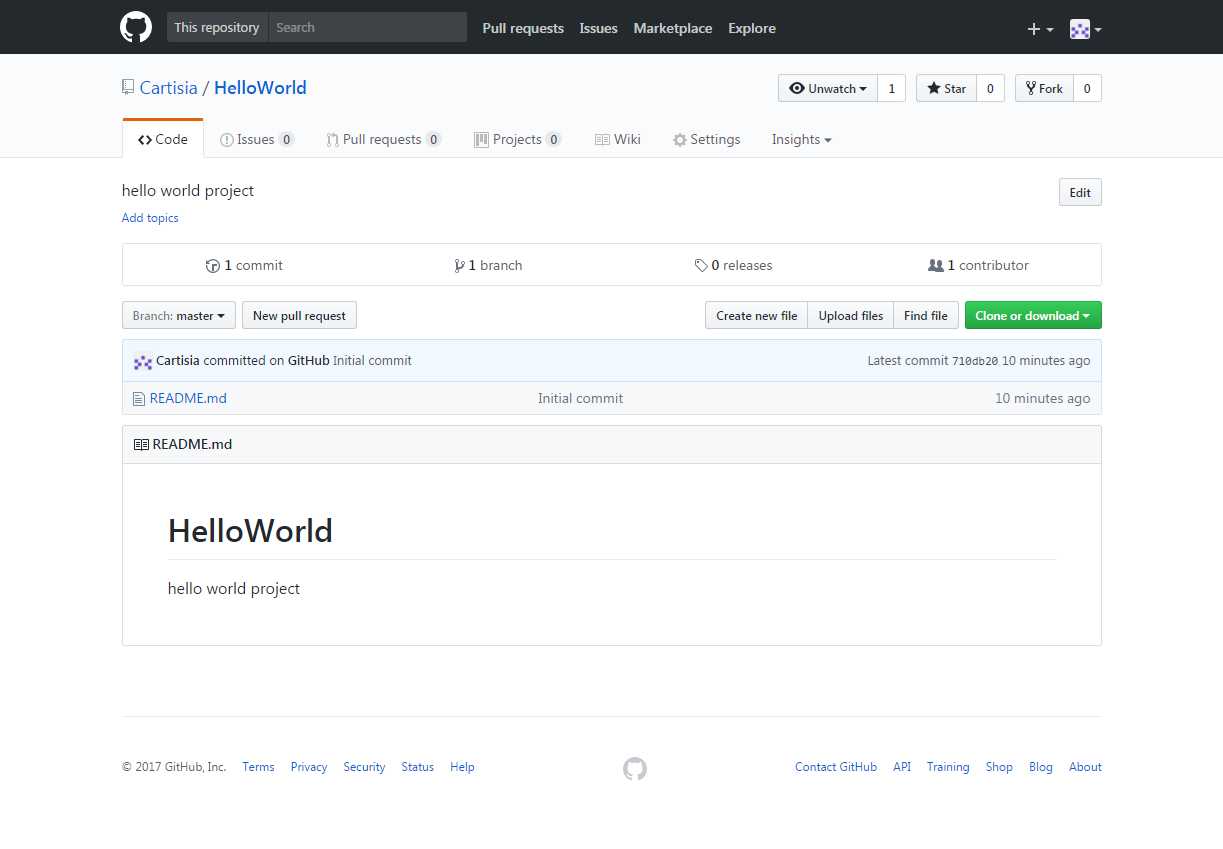Image resolution: width=1223 pixels, height=849 pixels.
Task: Open Pull requests in top navigation
Action: [523, 28]
